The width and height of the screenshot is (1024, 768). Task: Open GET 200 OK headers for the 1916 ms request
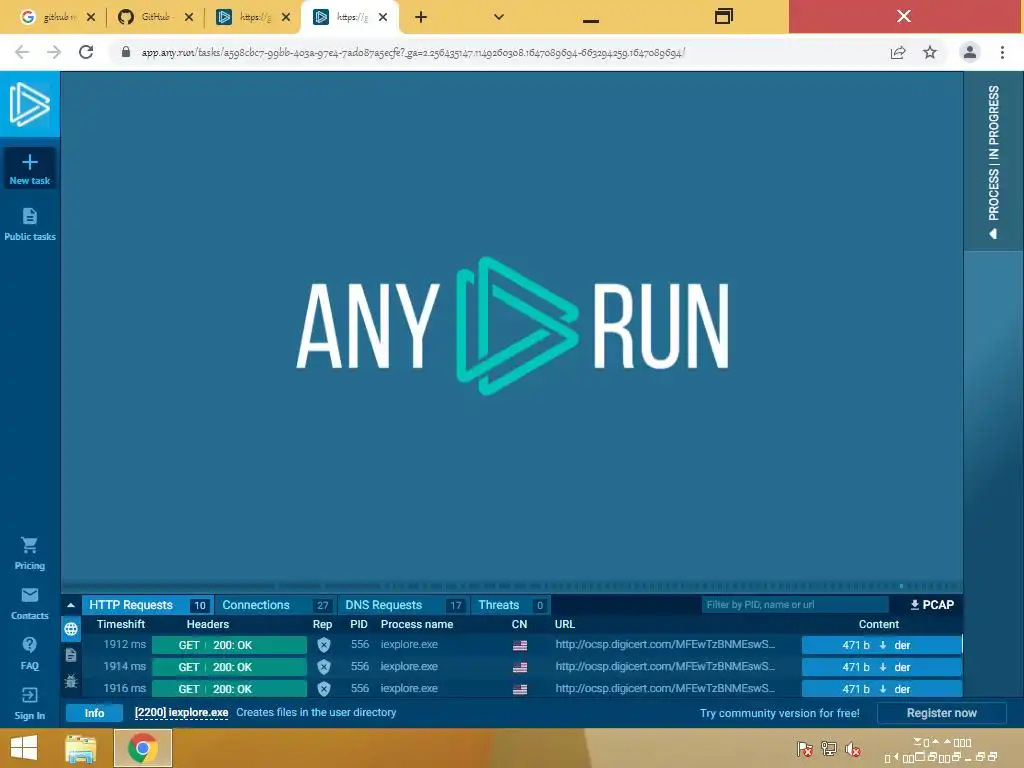pos(229,689)
